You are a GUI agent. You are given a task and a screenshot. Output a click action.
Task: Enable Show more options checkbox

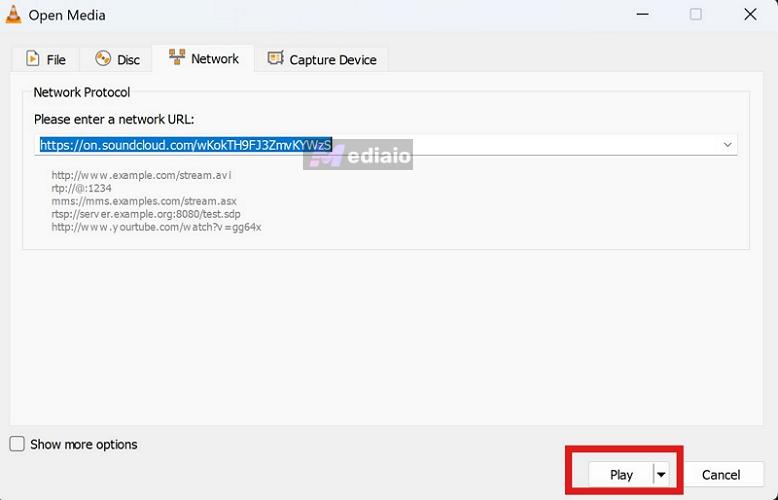pos(17,443)
